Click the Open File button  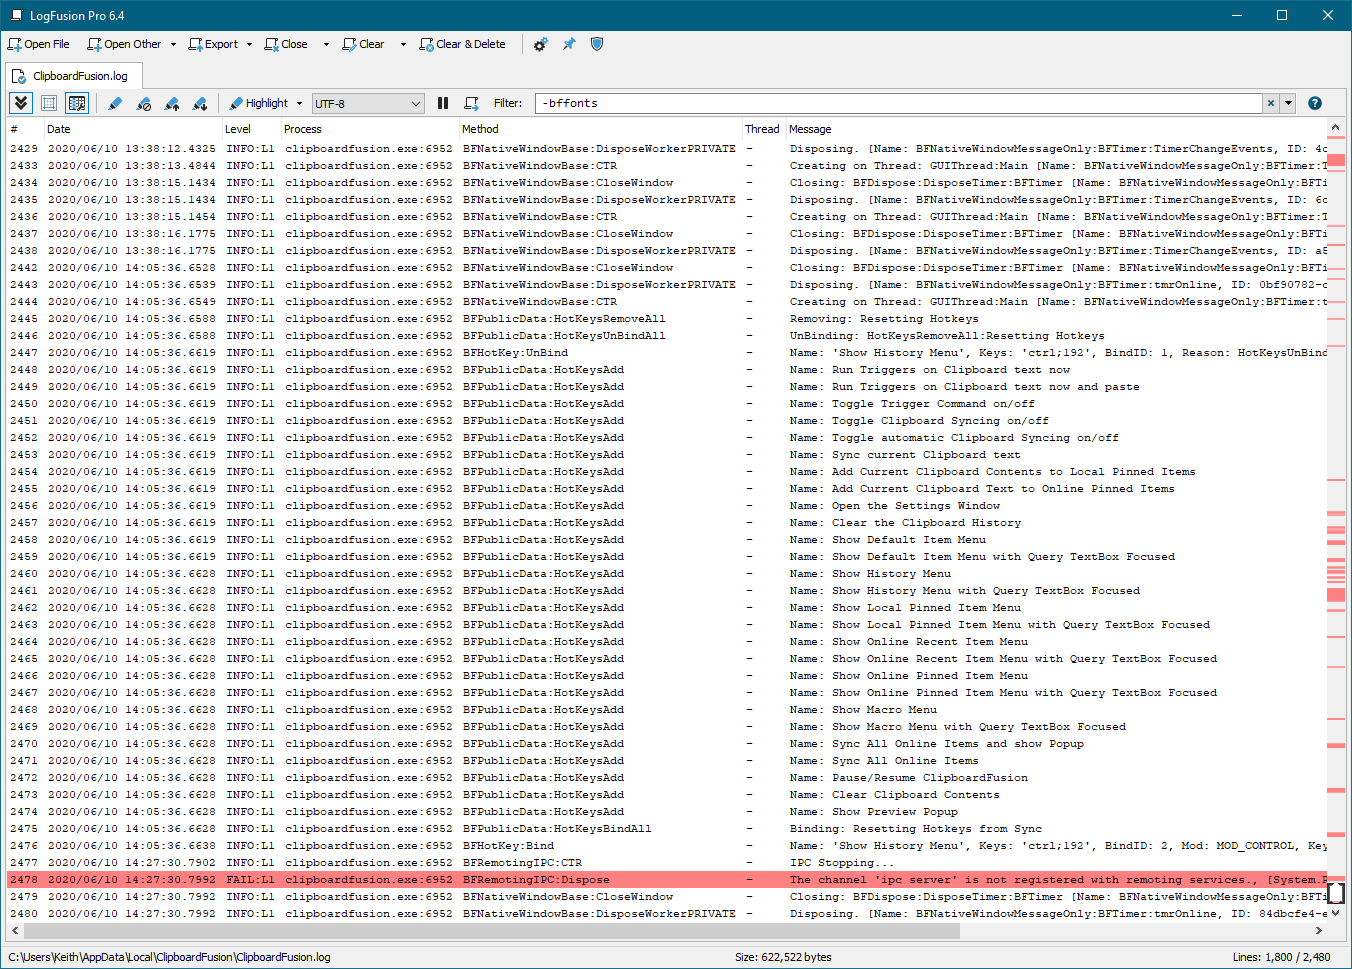[39, 44]
